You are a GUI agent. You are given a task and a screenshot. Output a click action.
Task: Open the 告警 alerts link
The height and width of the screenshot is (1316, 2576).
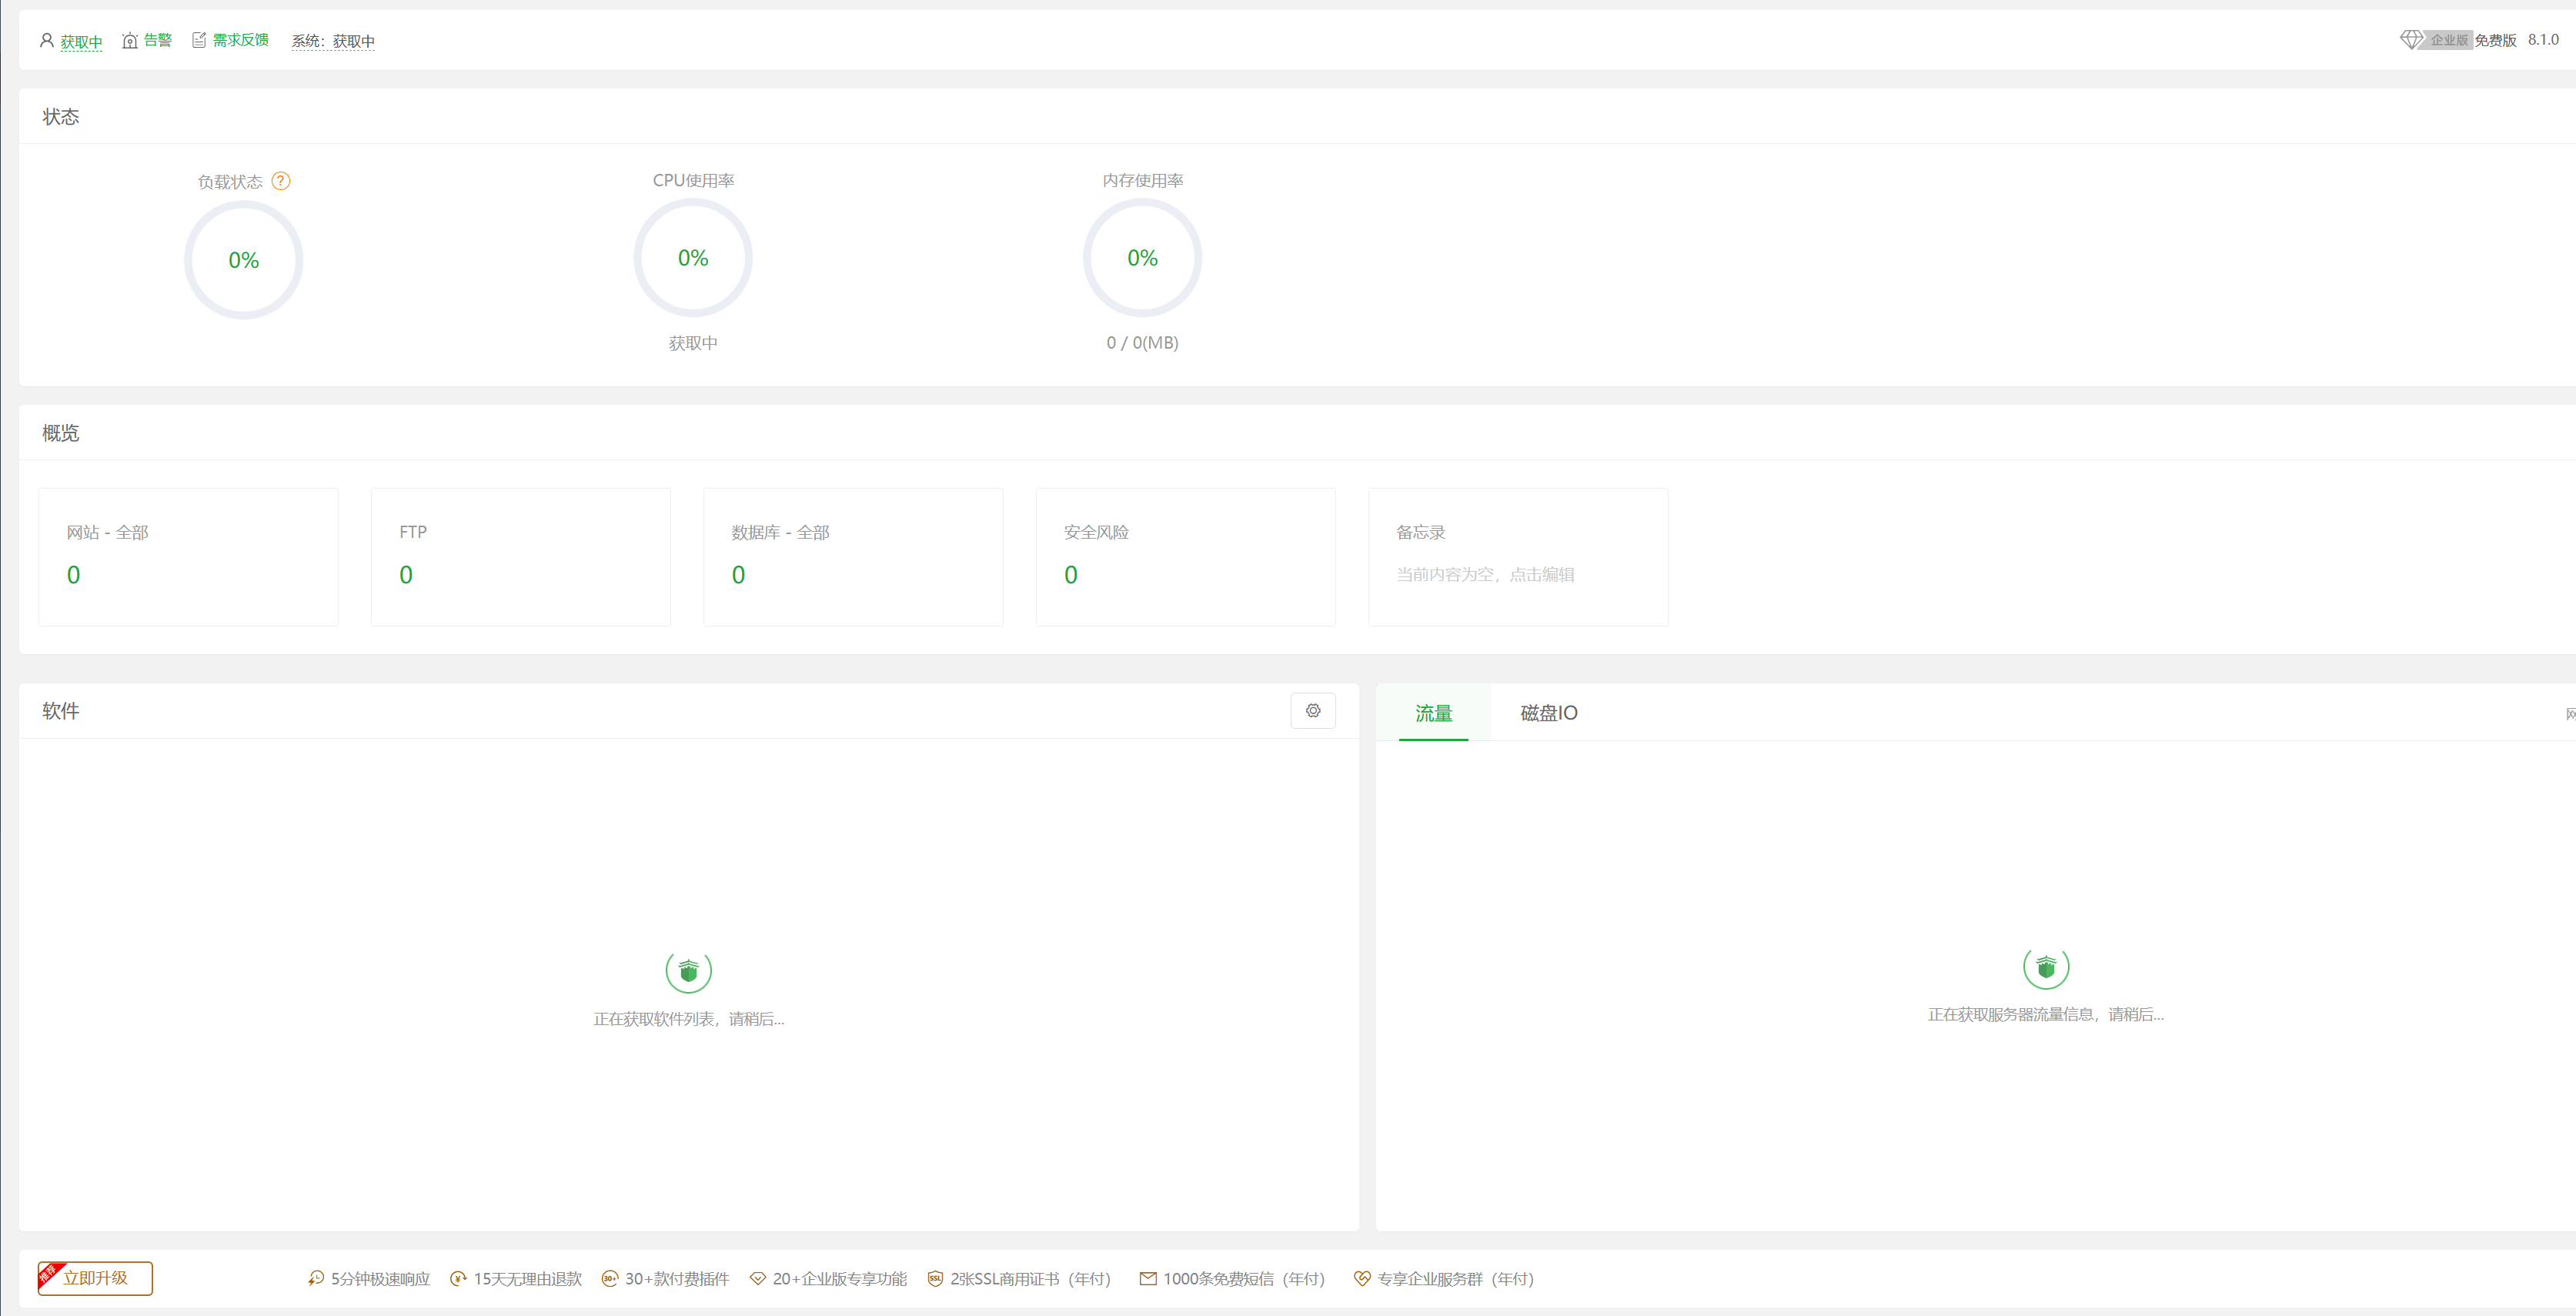[x=158, y=40]
